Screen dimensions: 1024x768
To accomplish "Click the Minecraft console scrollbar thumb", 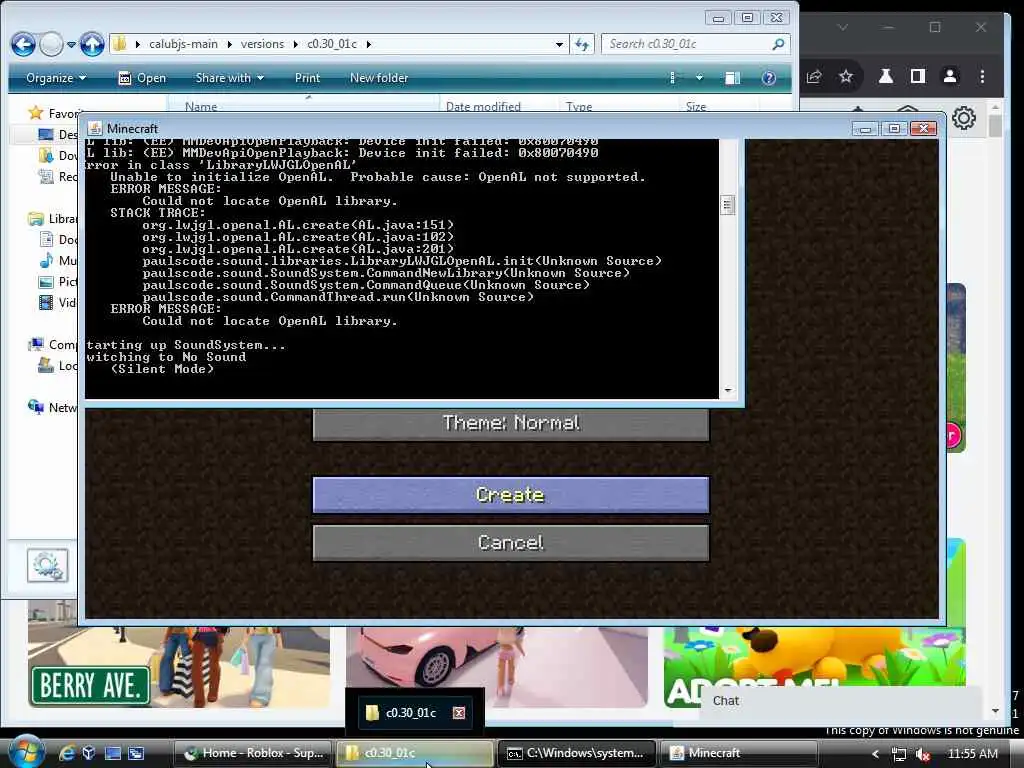I will click(728, 205).
